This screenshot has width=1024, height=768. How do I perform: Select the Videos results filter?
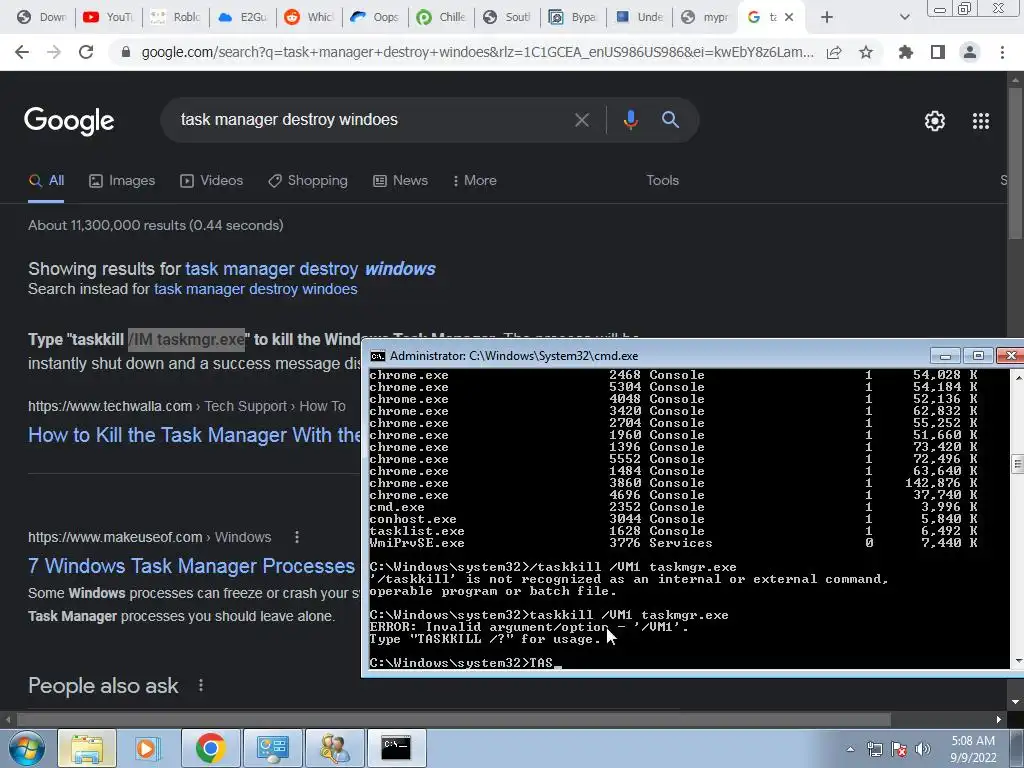point(212,181)
